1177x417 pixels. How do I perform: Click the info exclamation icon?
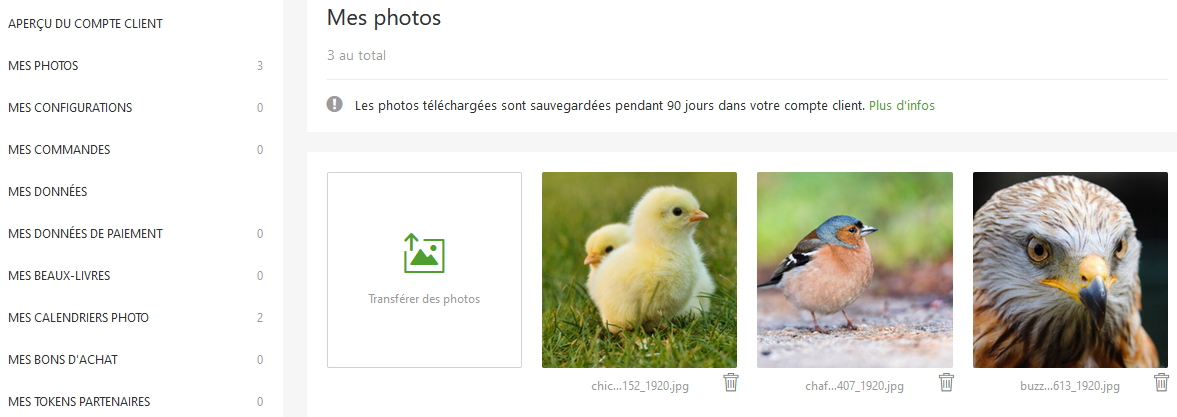[335, 104]
